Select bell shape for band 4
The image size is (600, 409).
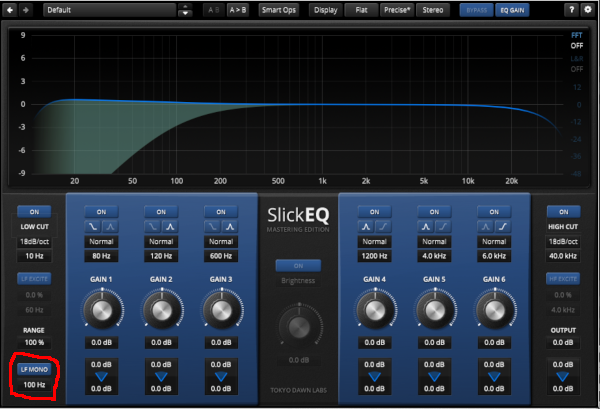pyautogui.click(x=367, y=227)
